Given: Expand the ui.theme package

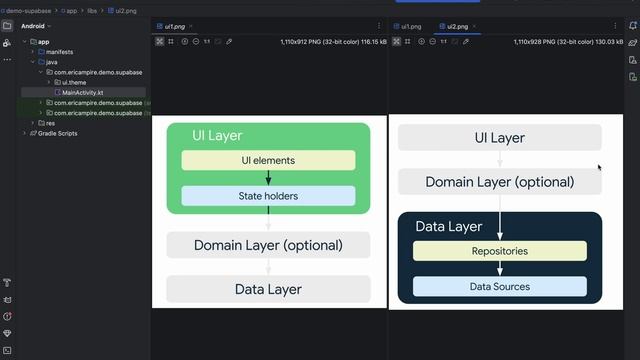Looking at the screenshot, I should pos(49,82).
